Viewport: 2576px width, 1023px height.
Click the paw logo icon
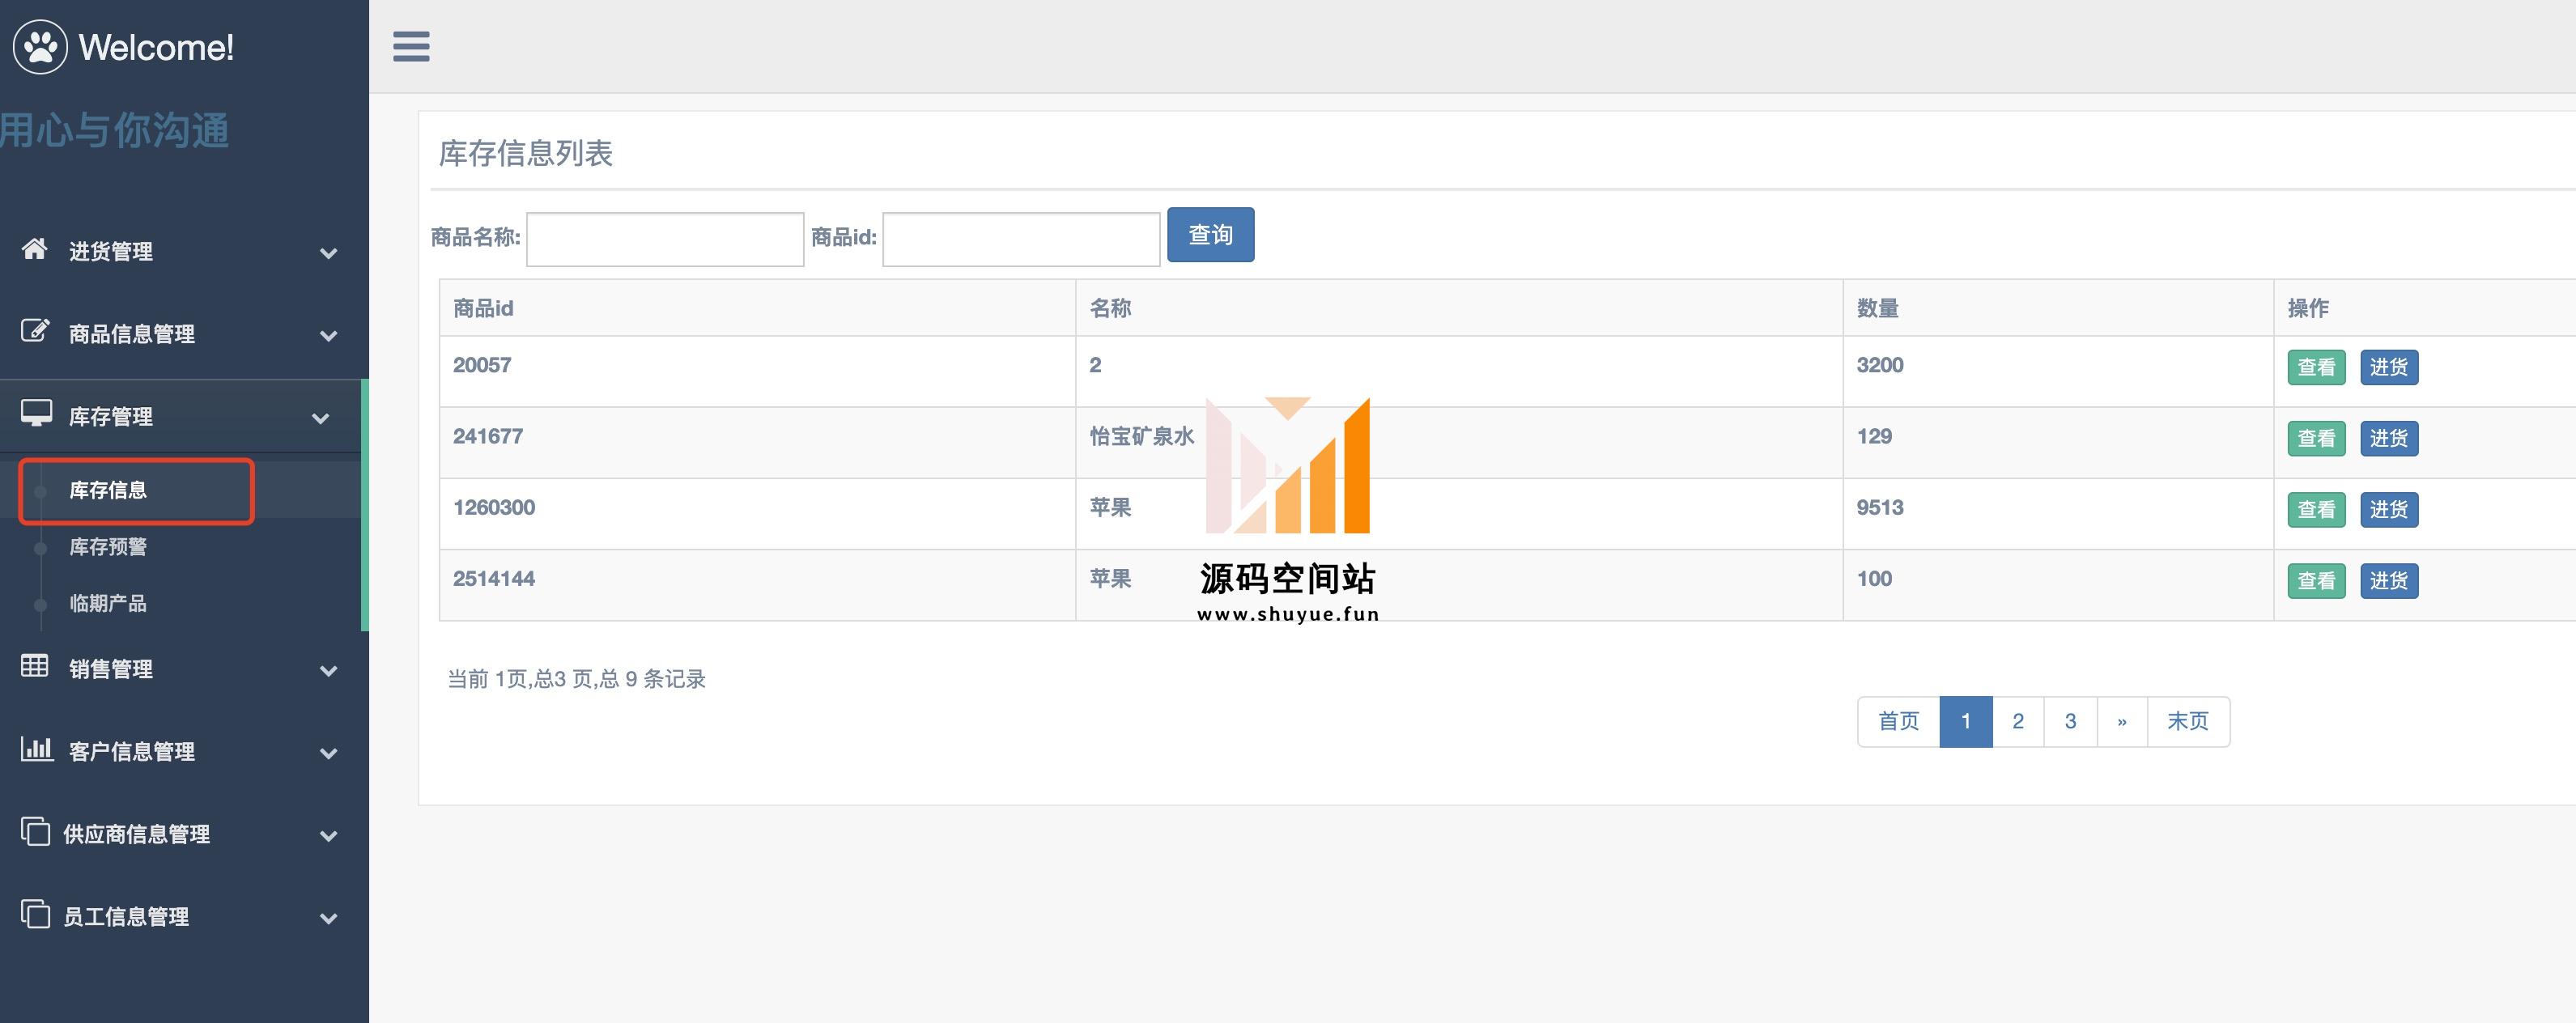pyautogui.click(x=40, y=46)
